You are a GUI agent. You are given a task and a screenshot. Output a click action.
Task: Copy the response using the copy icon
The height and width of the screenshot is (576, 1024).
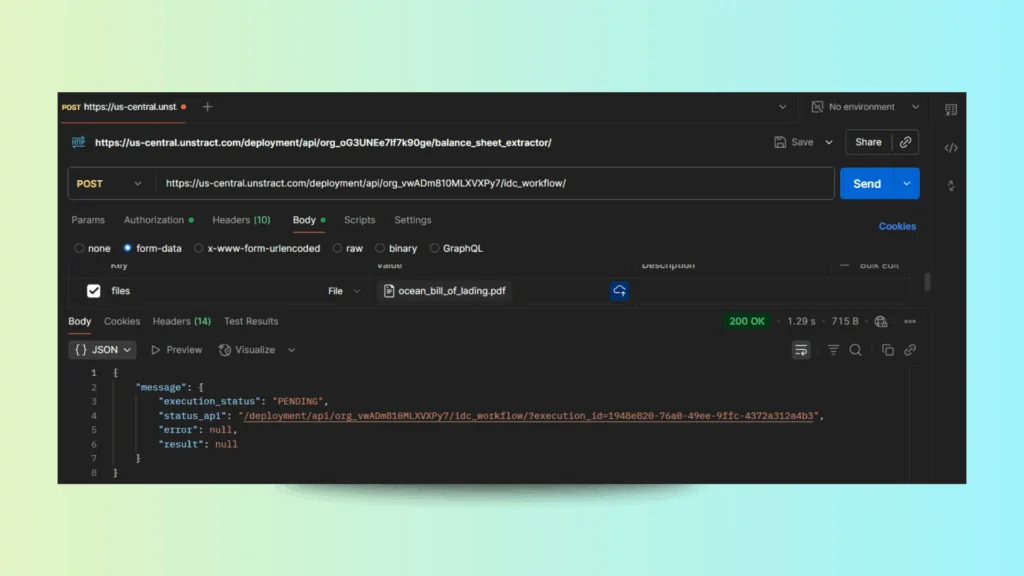pyautogui.click(x=888, y=350)
